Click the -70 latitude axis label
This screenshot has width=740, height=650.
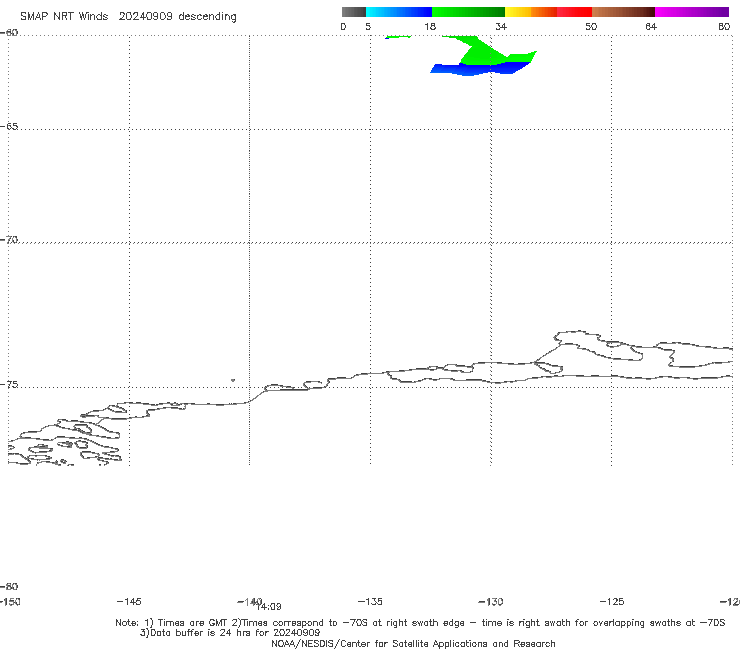click(9, 239)
